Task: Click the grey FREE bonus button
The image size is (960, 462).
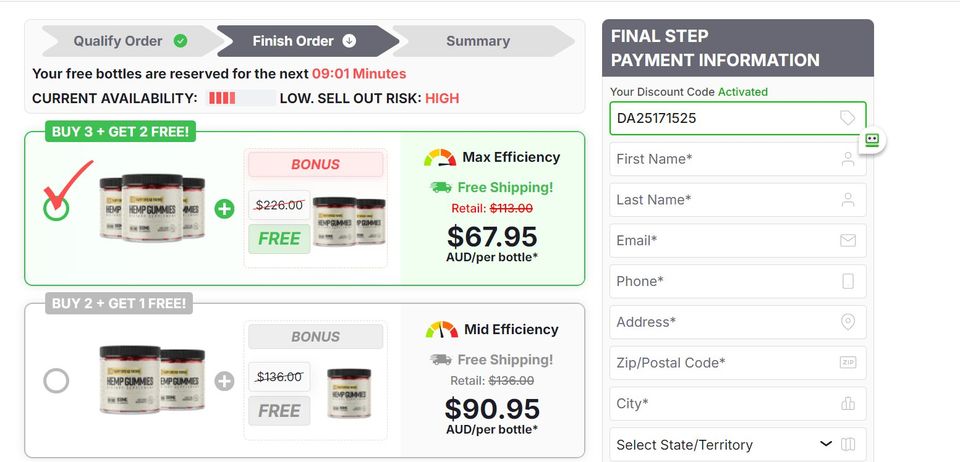Action: point(279,411)
